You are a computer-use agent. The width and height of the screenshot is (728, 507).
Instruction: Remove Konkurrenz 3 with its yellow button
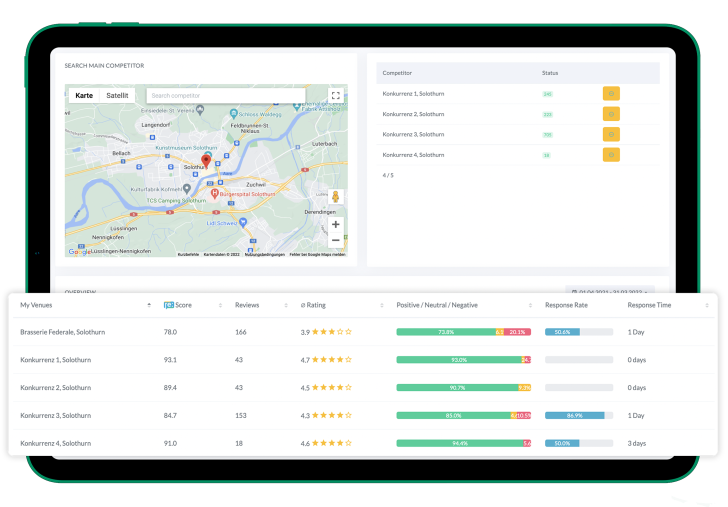(x=611, y=134)
